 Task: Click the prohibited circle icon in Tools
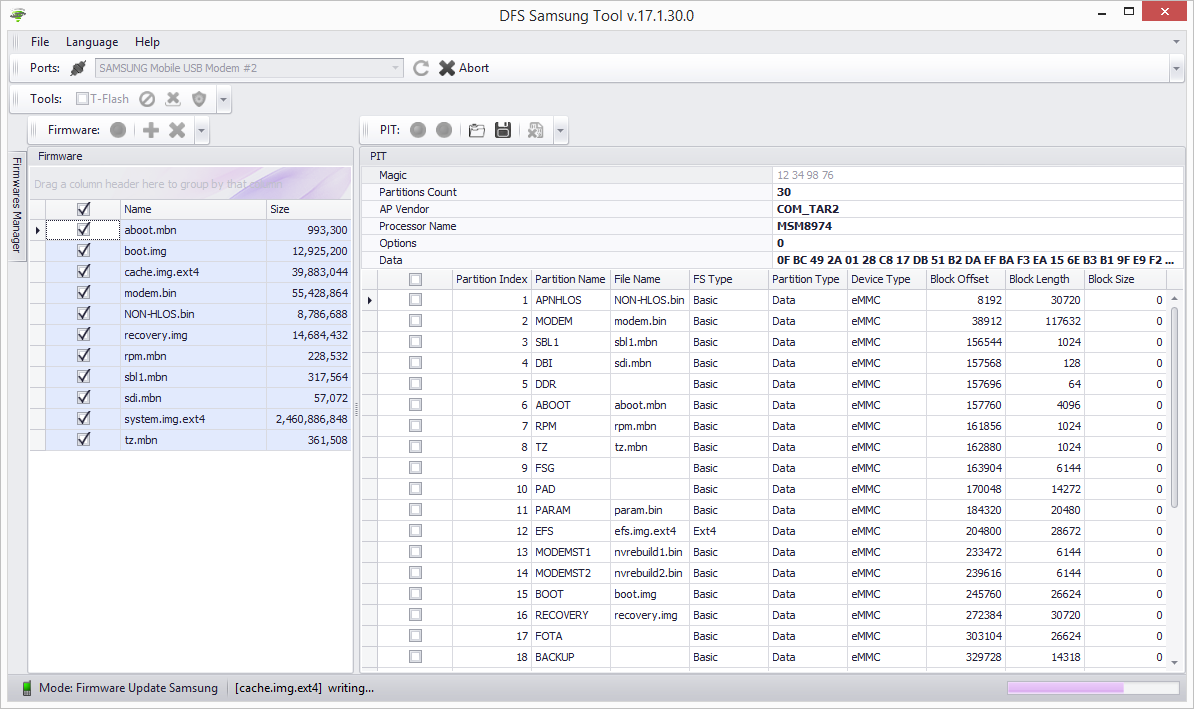coord(147,99)
